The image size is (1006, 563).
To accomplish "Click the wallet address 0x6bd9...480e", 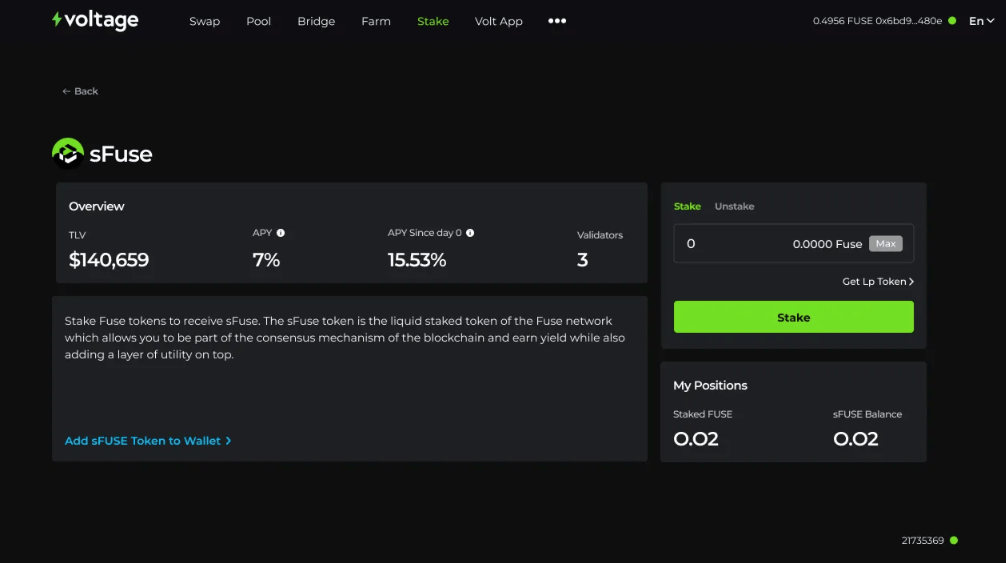I will click(908, 21).
